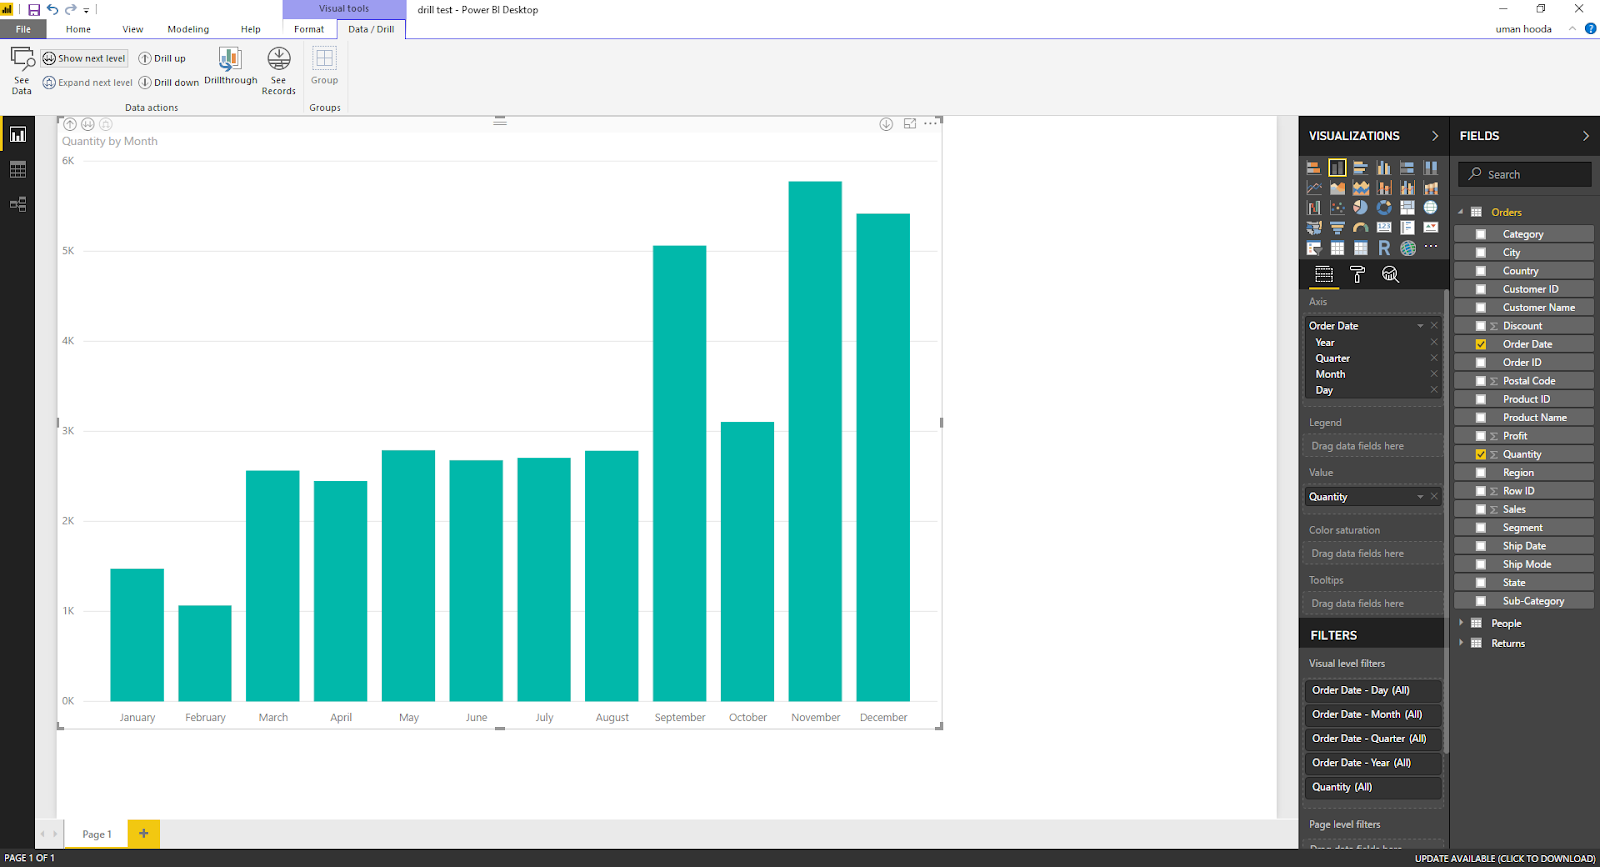Open the Modeling ribbon tab
Screen dimensions: 1600x867
click(x=188, y=29)
